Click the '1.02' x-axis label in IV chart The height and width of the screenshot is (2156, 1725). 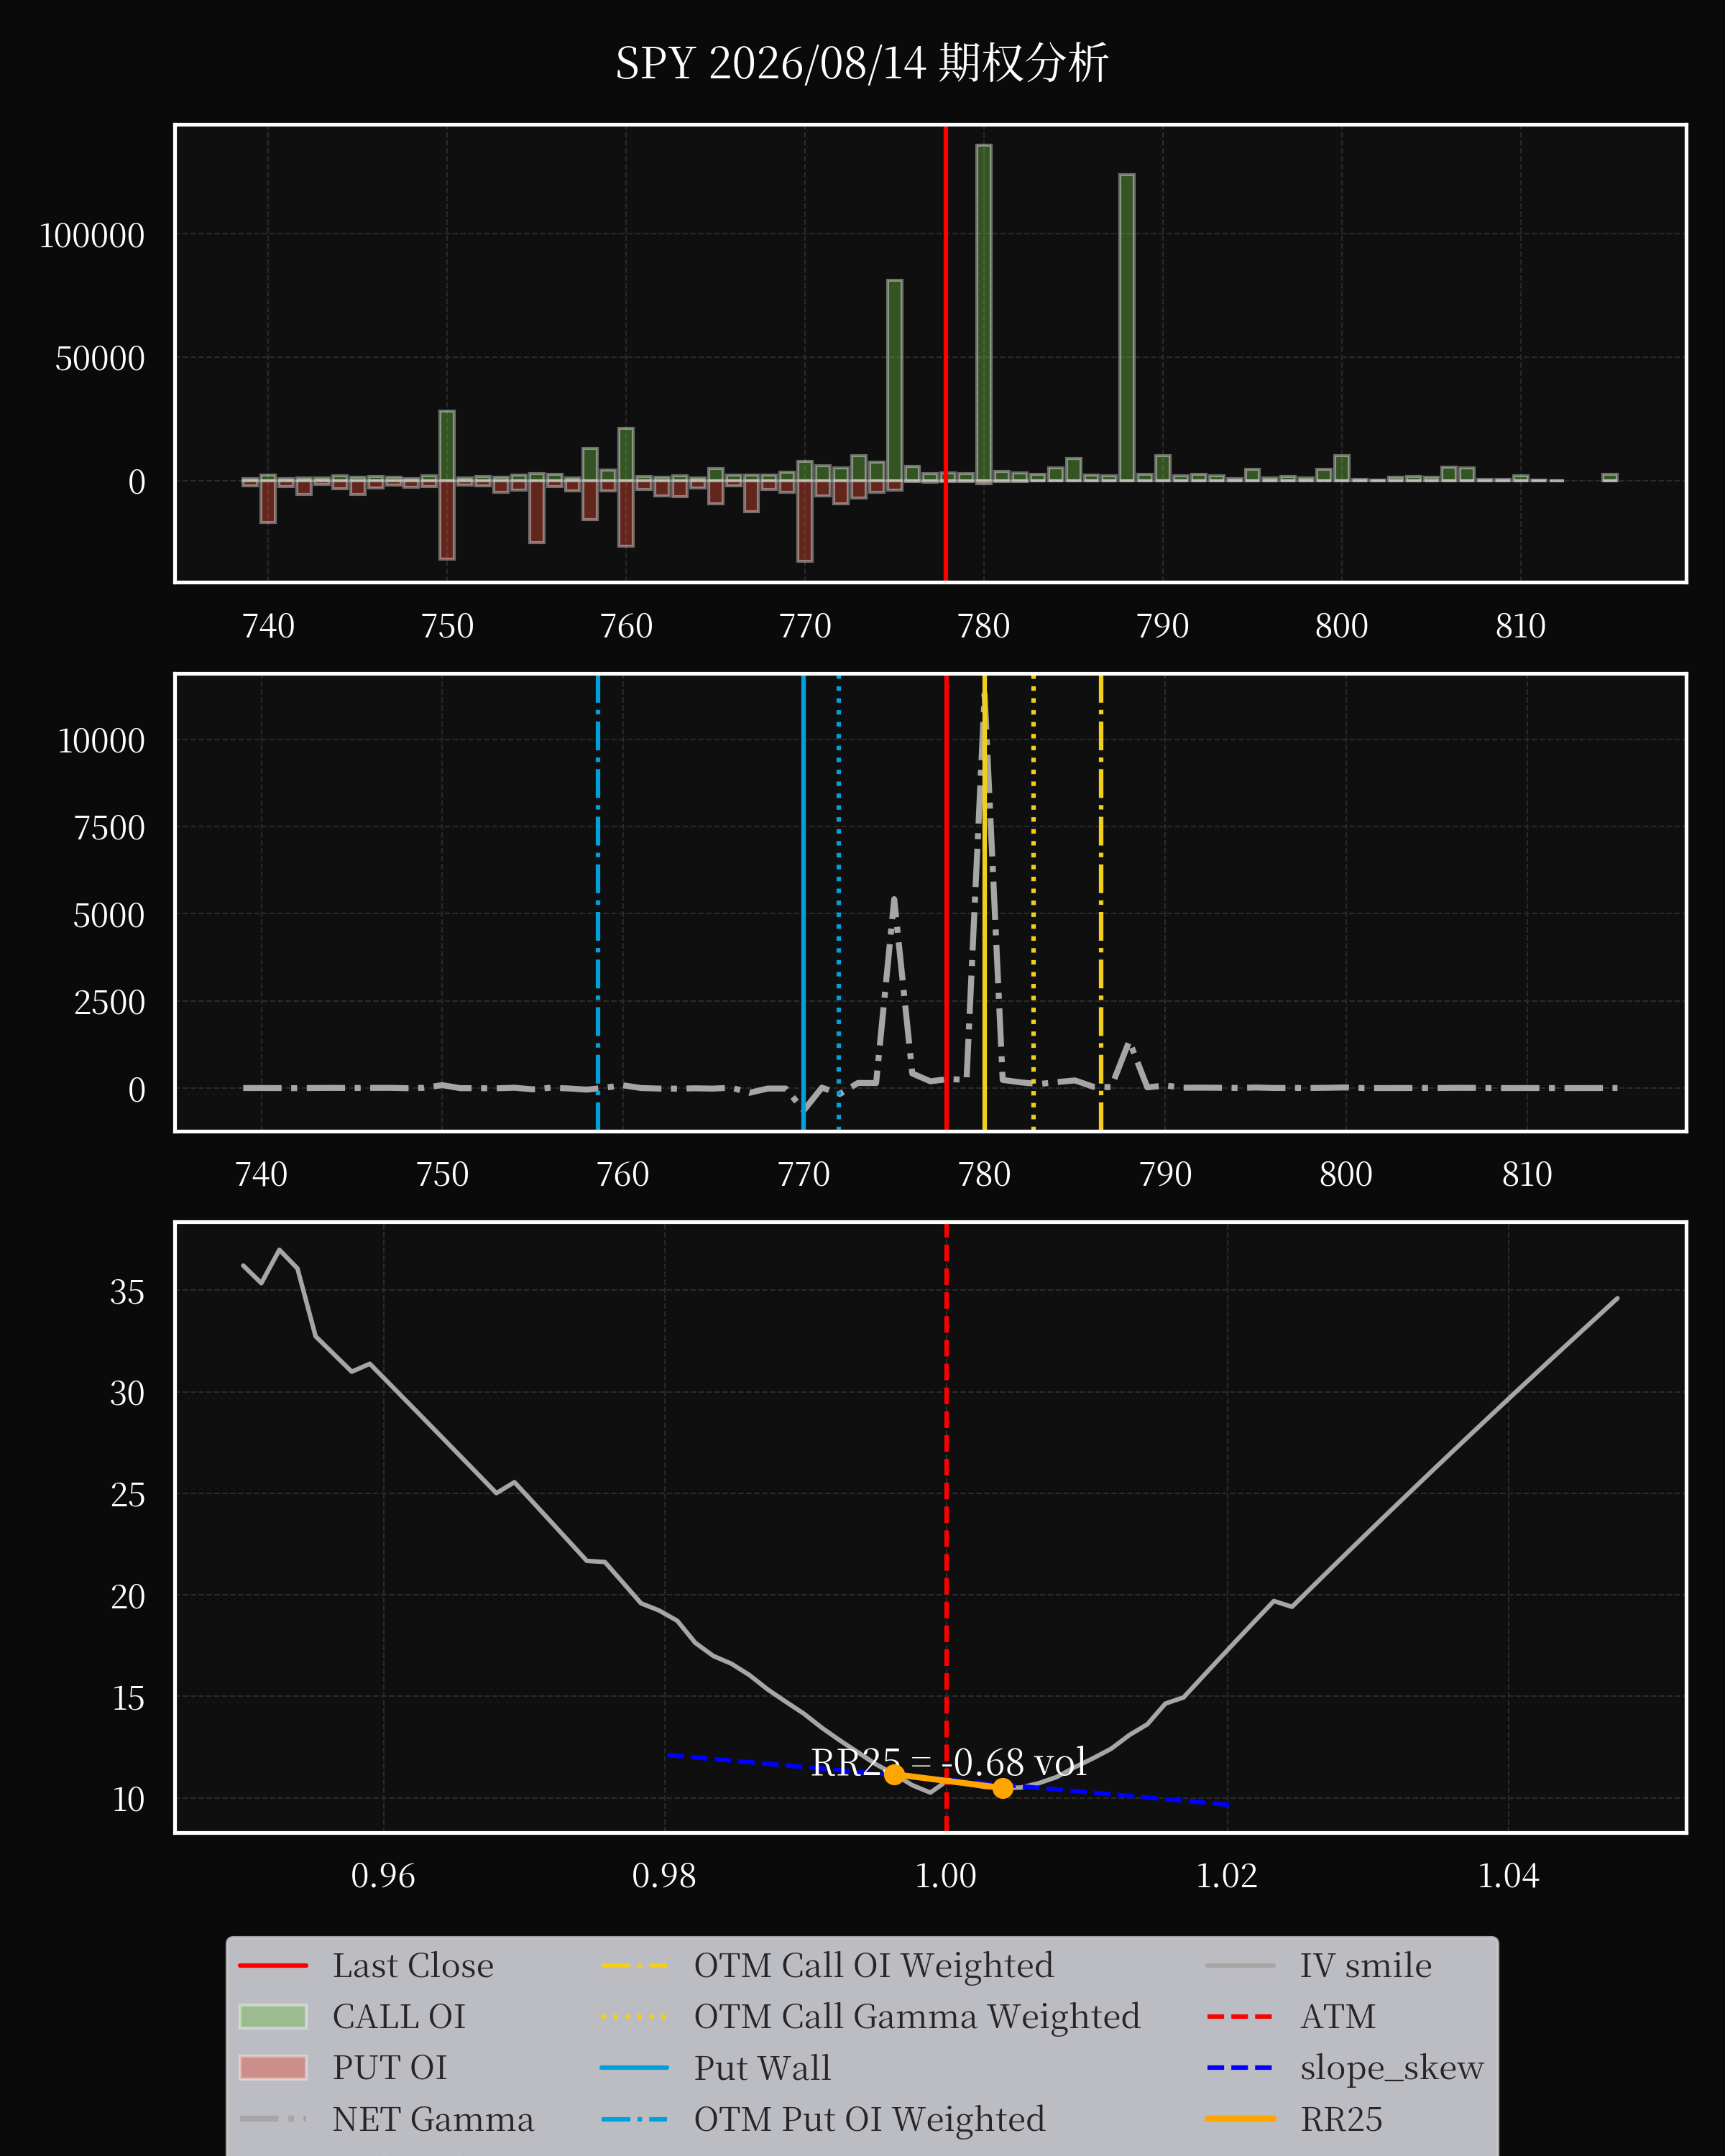[x=1227, y=1876]
